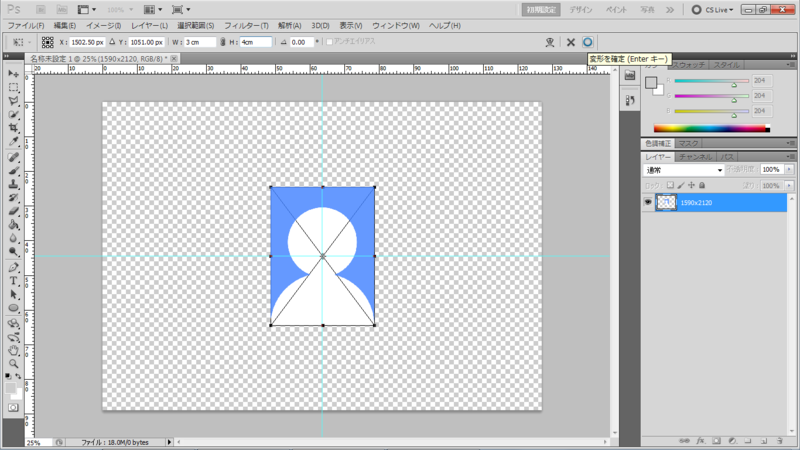Viewport: 800px width, 450px height.
Task: Select the Clone Stamp tool
Action: [13, 184]
